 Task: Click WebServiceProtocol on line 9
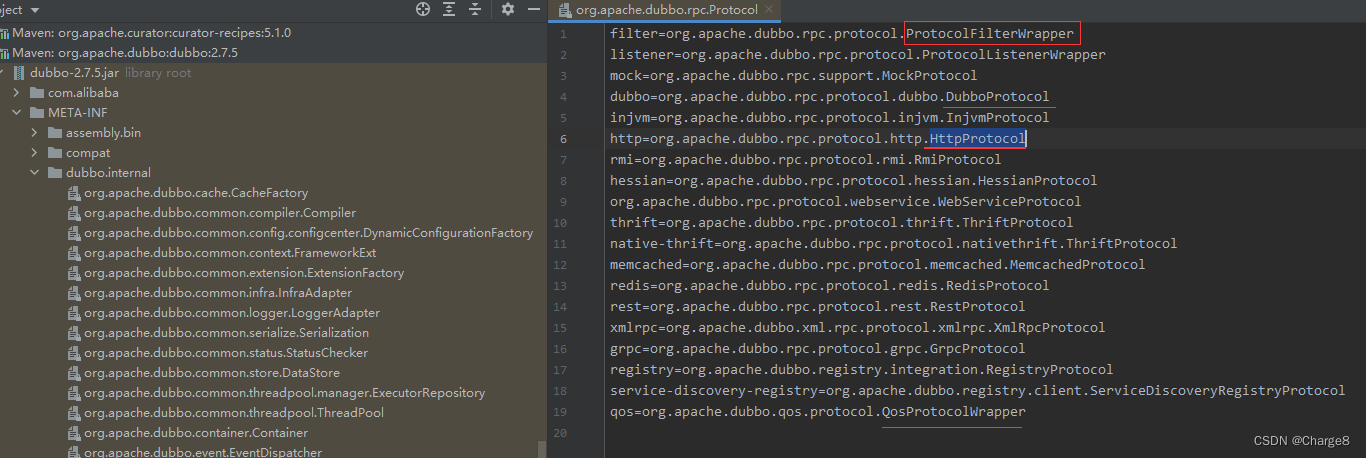click(1010, 201)
